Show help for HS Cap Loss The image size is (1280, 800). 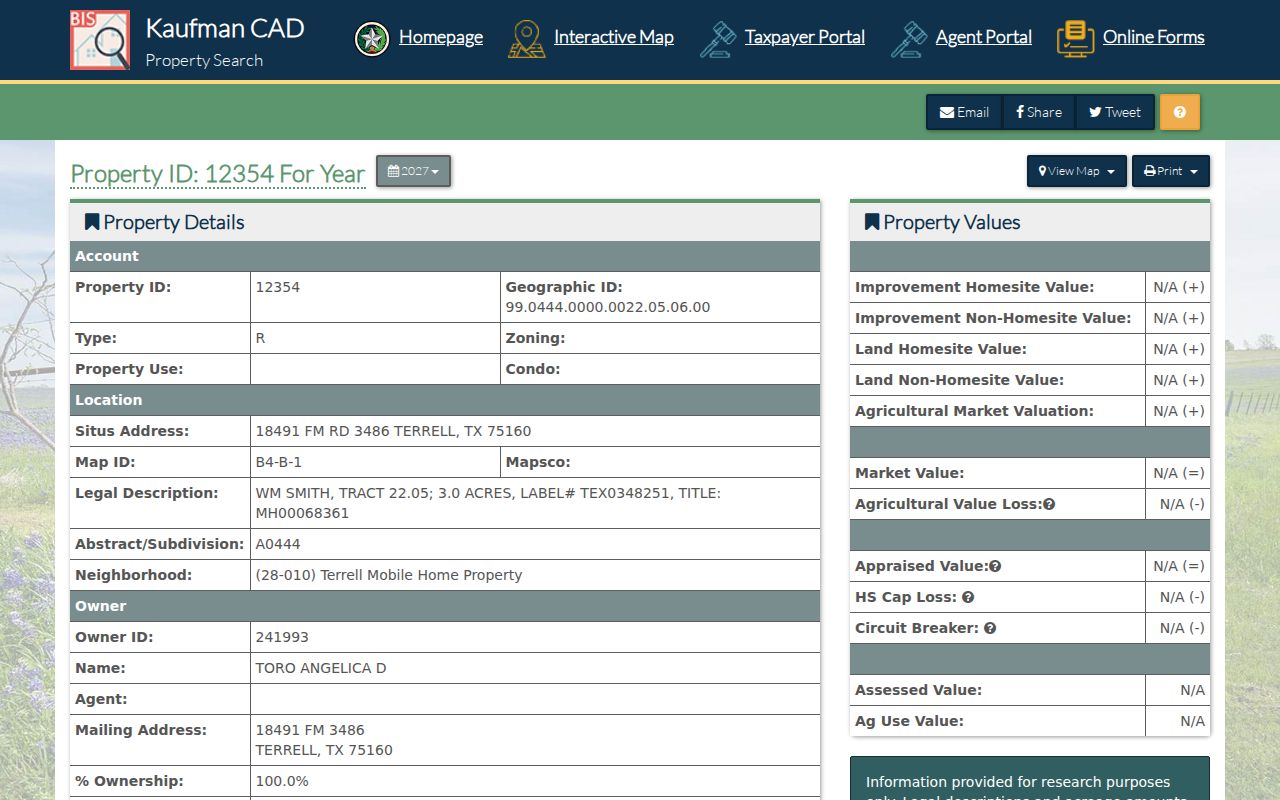point(968,597)
